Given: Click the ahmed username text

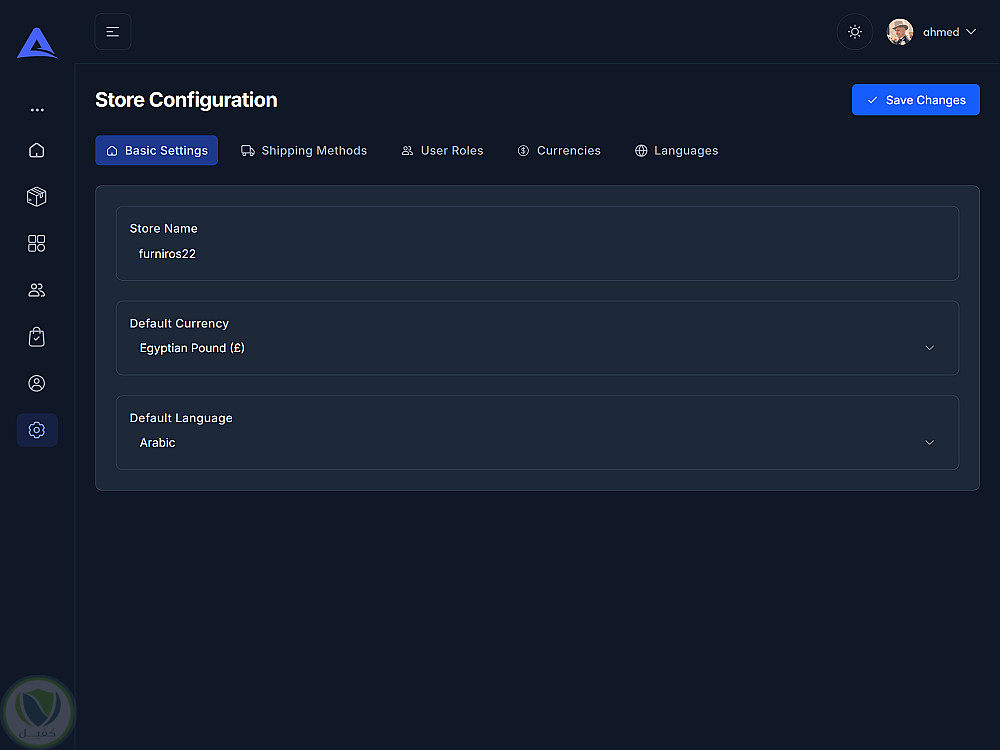Looking at the screenshot, I should 941,32.
